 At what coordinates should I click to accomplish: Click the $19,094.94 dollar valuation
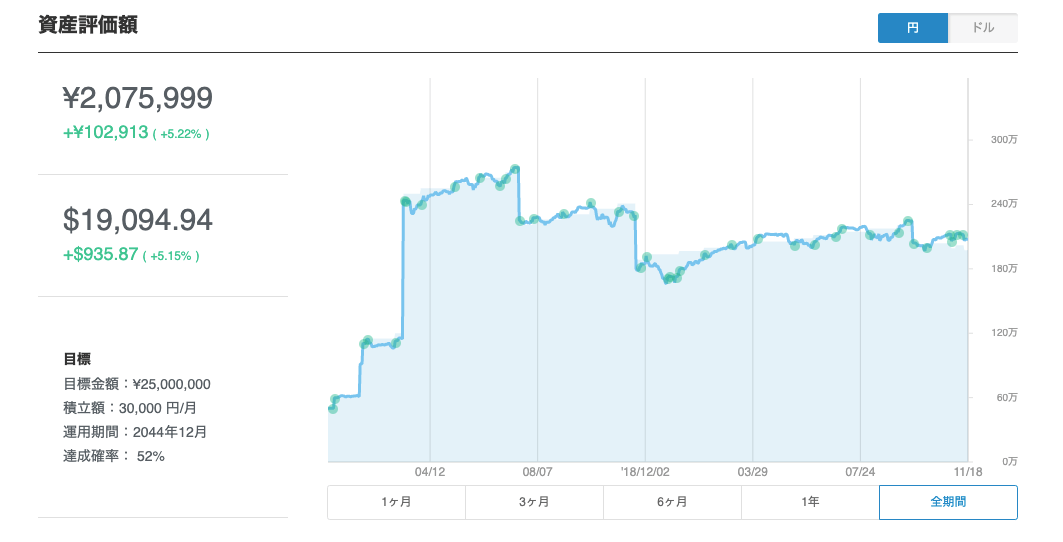138,220
